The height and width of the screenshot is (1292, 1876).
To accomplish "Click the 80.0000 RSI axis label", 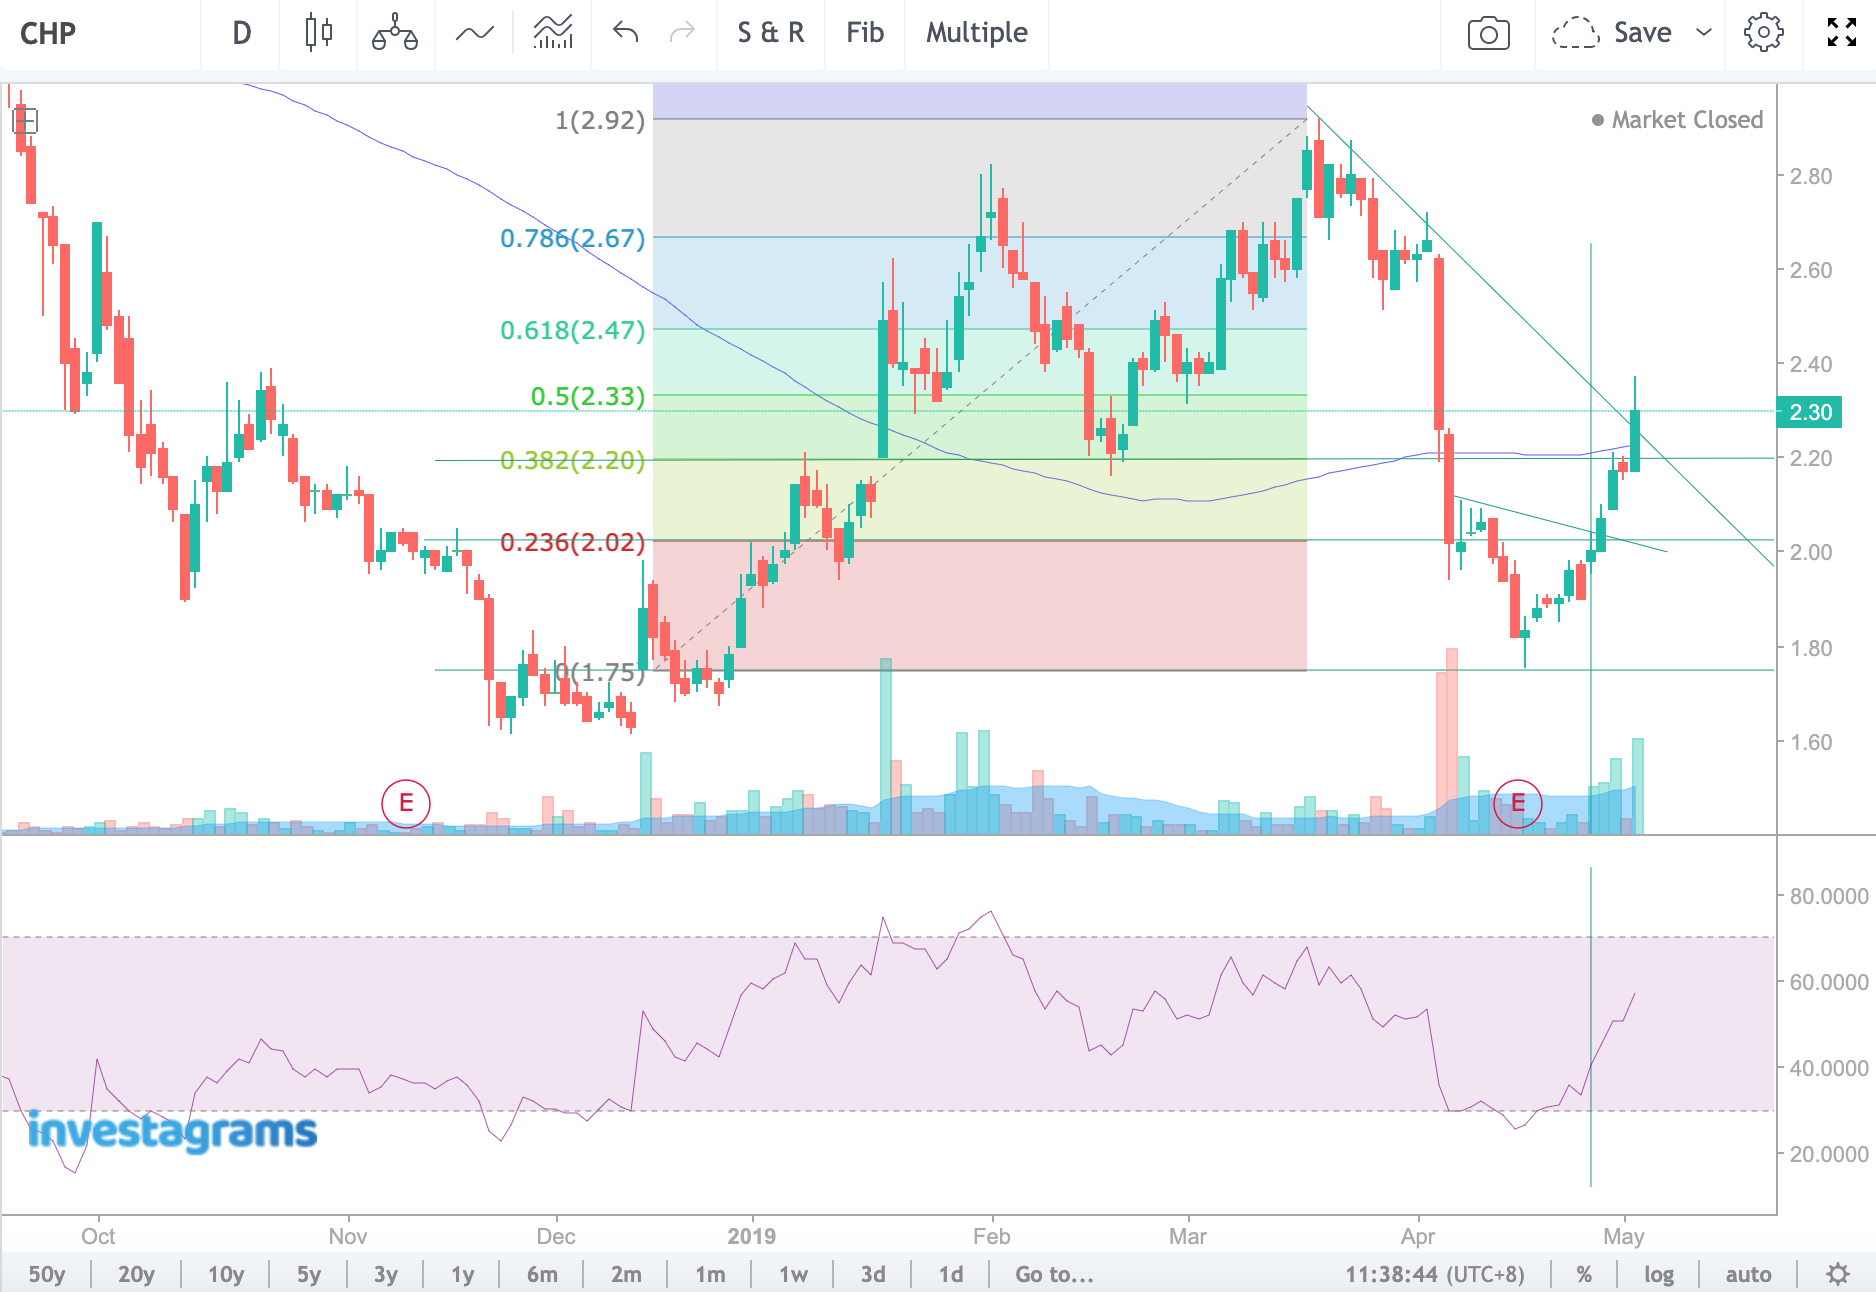I will (1829, 896).
